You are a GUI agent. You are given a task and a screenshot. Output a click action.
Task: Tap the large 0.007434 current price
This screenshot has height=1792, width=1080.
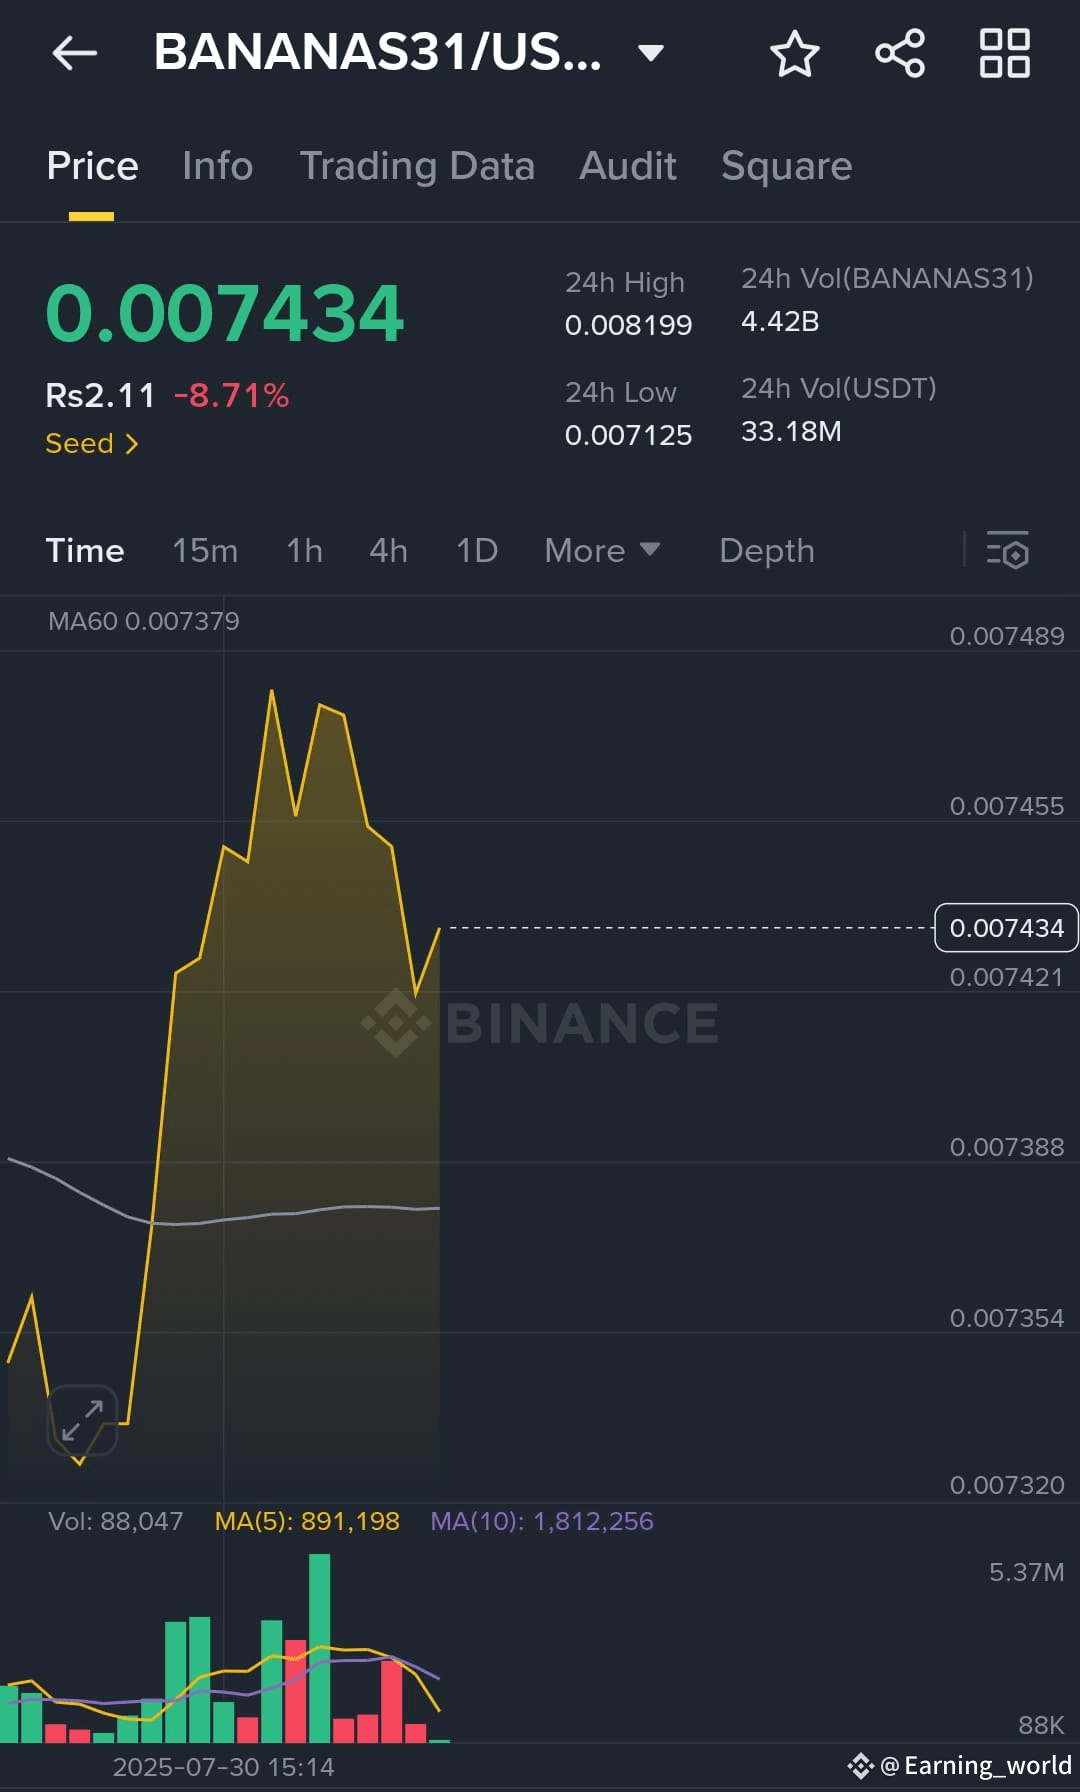click(x=225, y=313)
